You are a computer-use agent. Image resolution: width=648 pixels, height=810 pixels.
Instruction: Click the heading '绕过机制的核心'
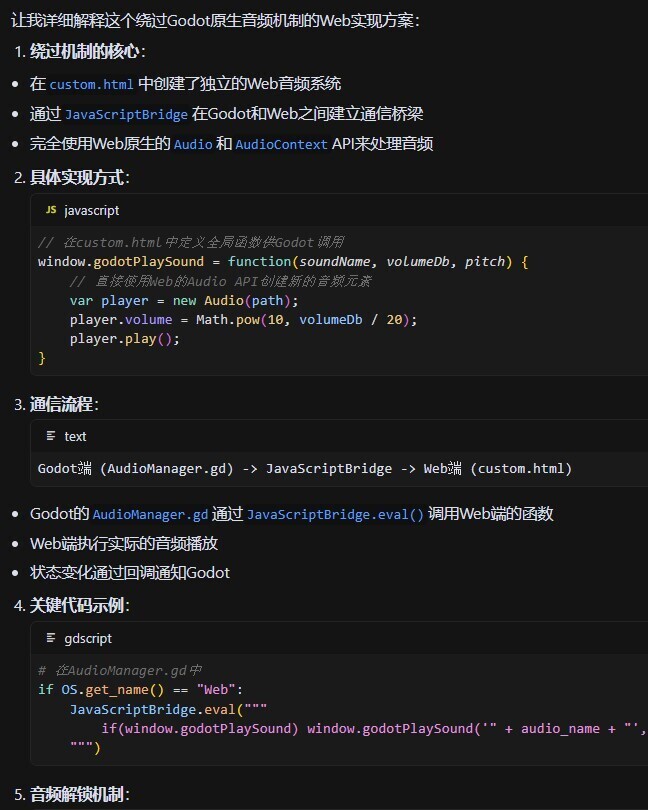click(x=84, y=52)
